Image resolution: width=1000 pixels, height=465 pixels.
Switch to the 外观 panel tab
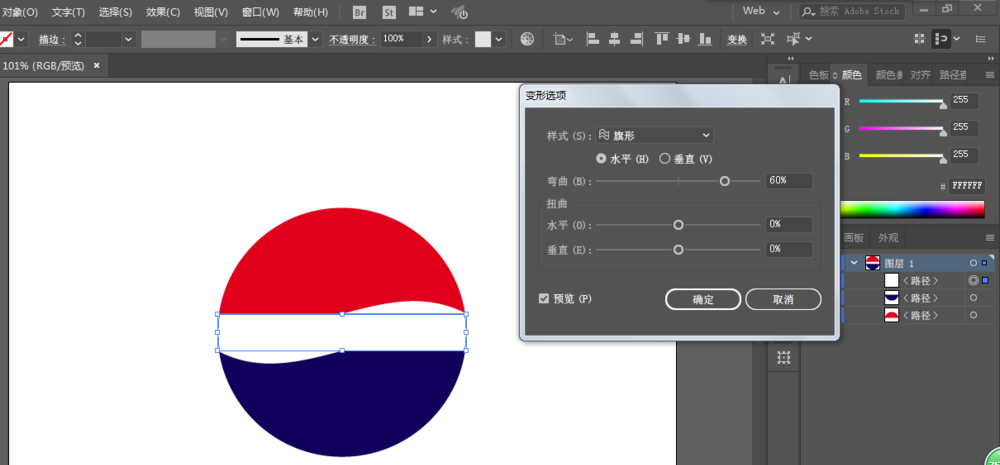click(x=888, y=238)
